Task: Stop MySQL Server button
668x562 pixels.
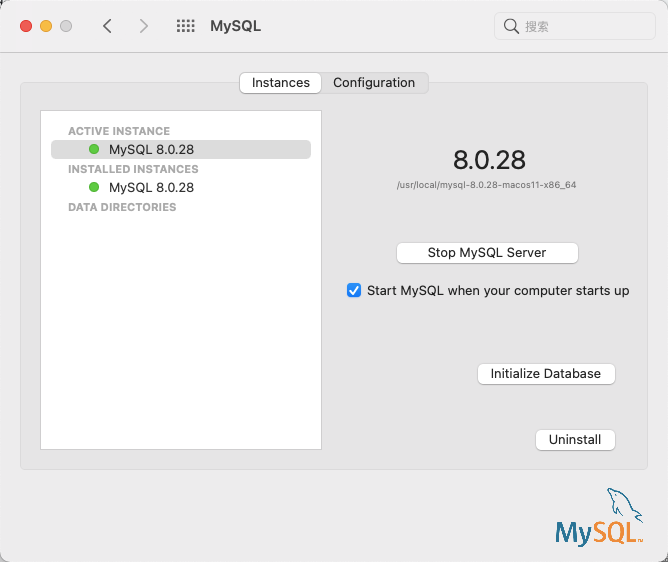Action: click(487, 253)
